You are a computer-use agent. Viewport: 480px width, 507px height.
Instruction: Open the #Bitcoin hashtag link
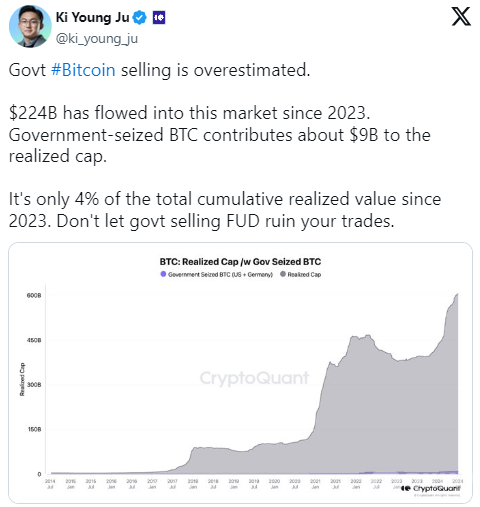tap(83, 70)
